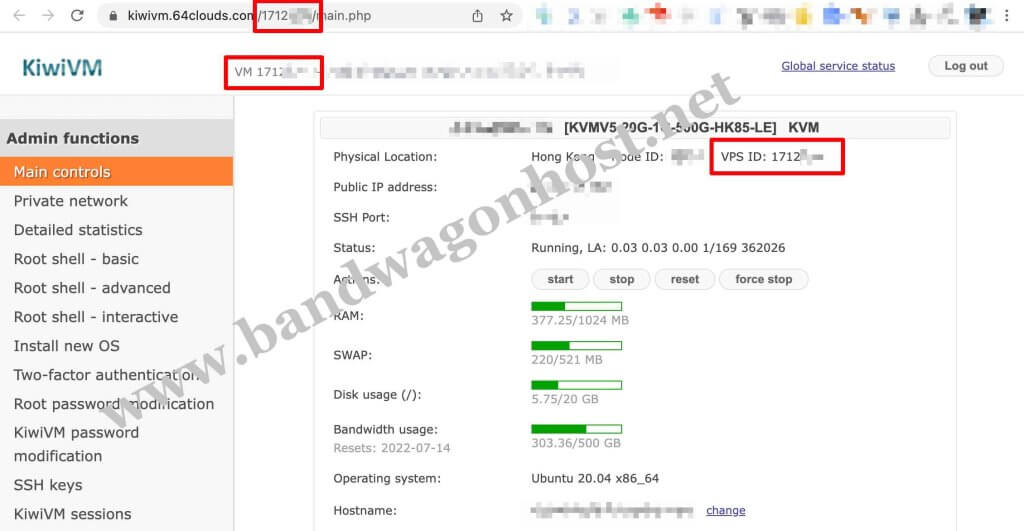Click the KiwiVM logo
1024x531 pixels.
pos(62,67)
